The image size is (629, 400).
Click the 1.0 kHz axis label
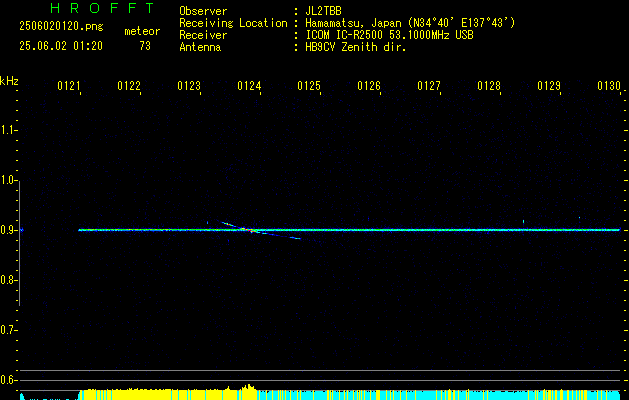pyautogui.click(x=8, y=180)
